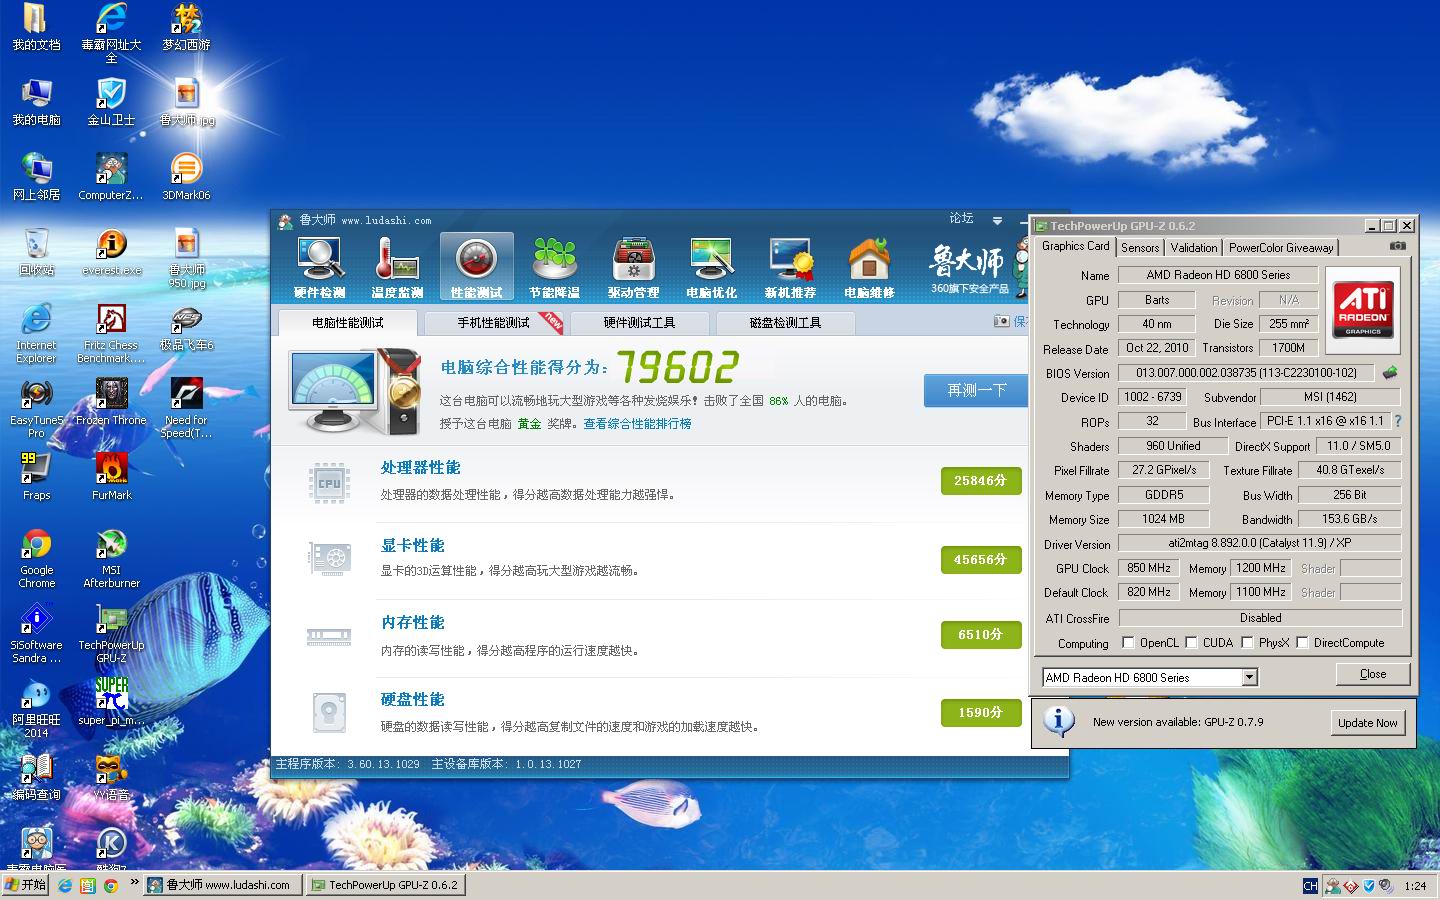Screen dimensions: 1440x900
Task: Expand the taskbar quick launch chevron
Action: coord(134,882)
